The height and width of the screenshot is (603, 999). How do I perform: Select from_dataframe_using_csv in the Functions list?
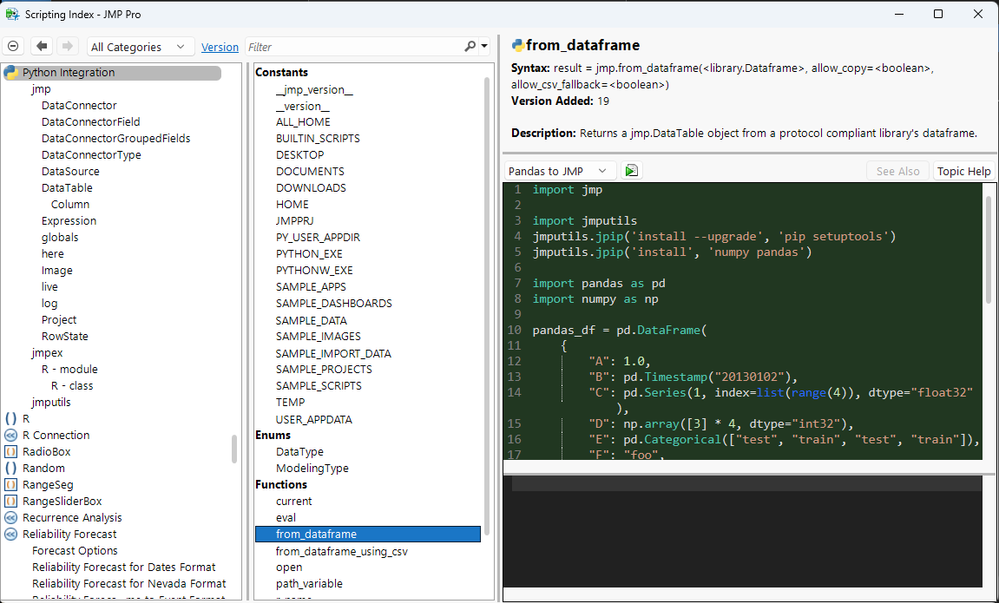click(x=341, y=551)
